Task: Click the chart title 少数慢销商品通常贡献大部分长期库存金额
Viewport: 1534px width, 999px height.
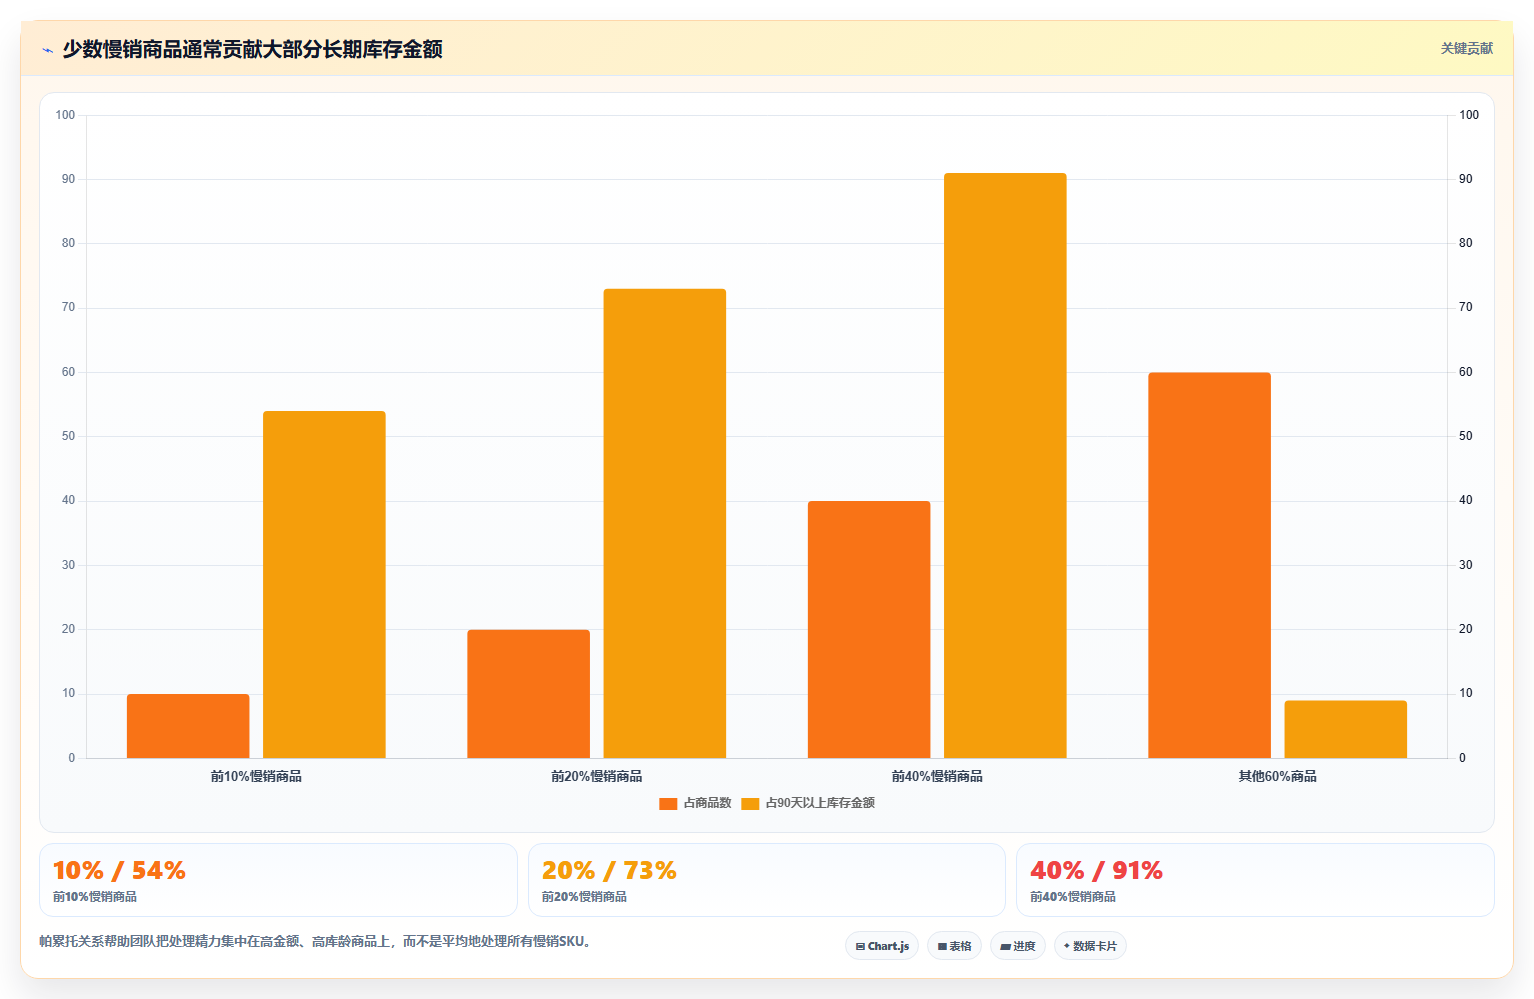Action: click(252, 49)
